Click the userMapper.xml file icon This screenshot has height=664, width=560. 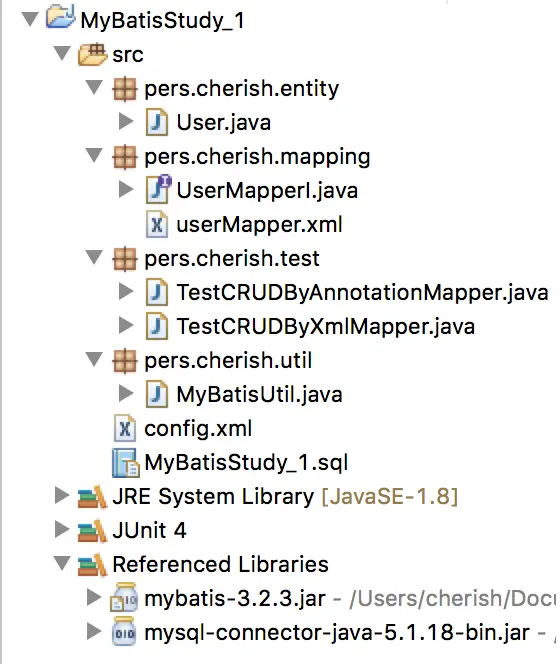(157, 224)
